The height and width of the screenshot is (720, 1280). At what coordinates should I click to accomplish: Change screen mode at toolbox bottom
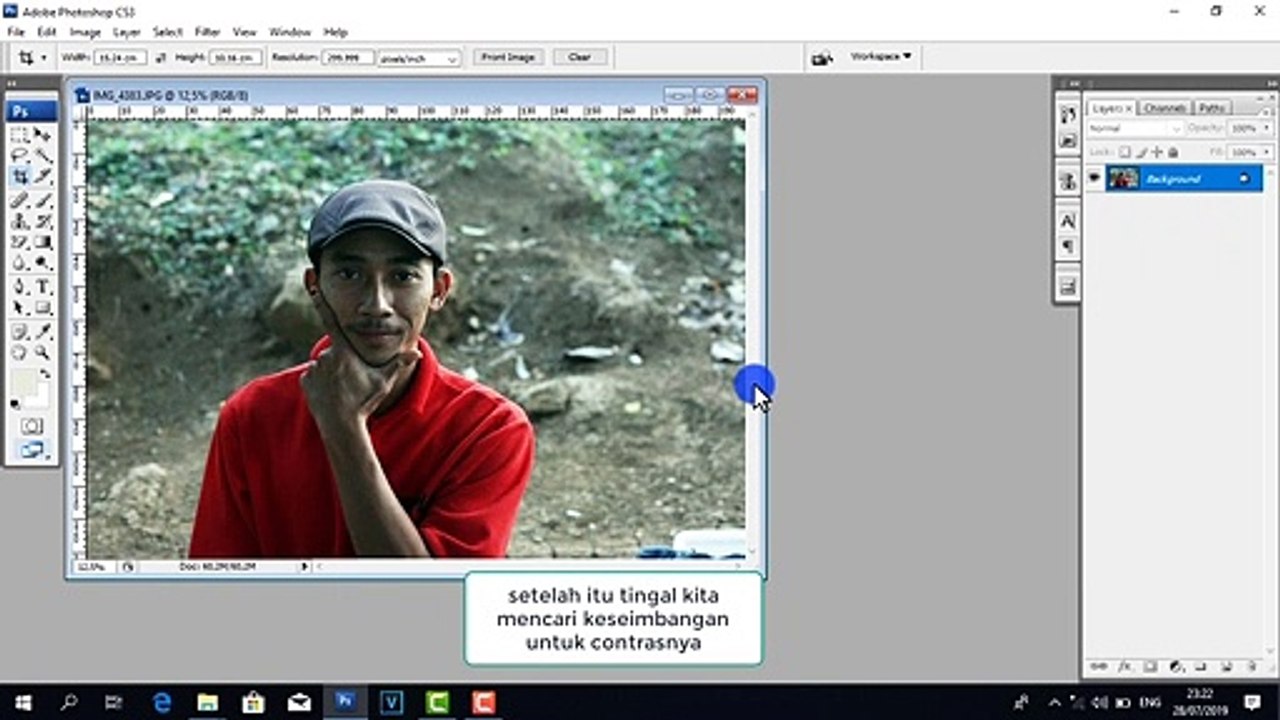32,450
